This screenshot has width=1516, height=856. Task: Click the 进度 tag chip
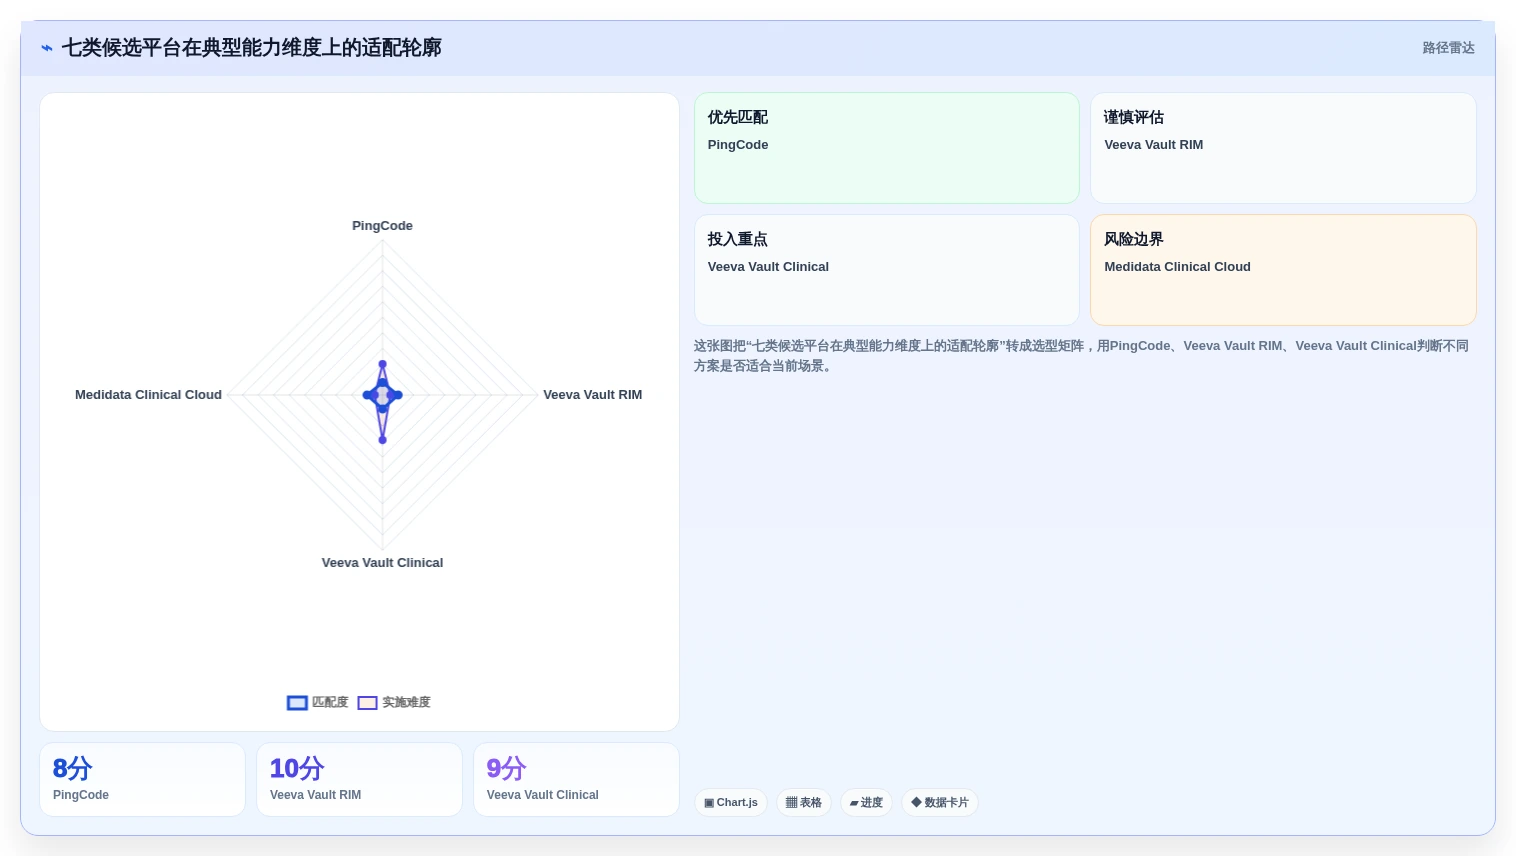[x=866, y=803]
